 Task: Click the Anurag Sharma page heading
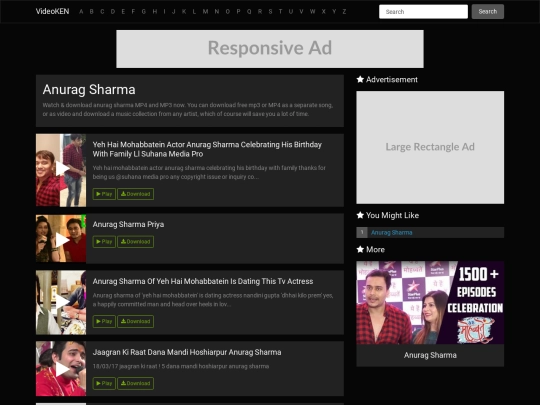(89, 90)
